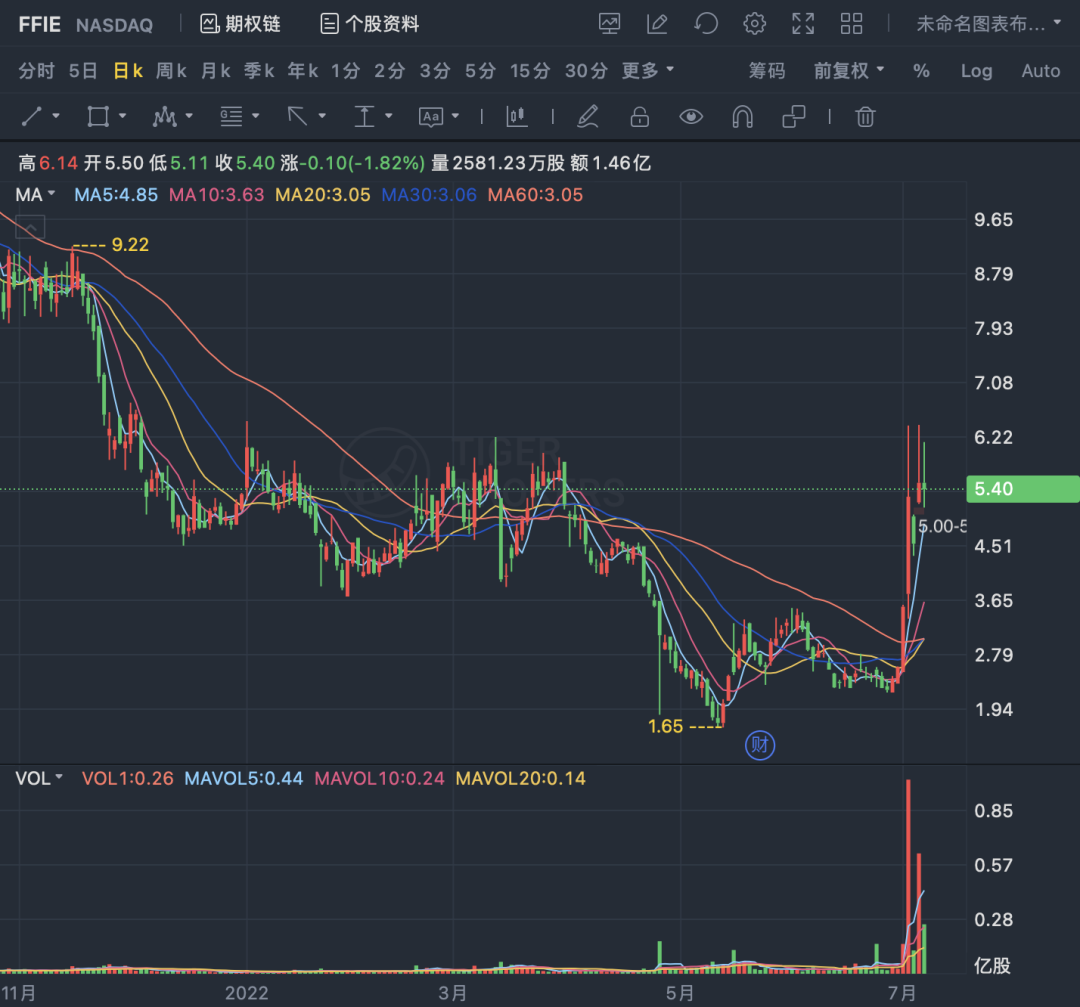Open chart settings gear icon
The image size is (1080, 1007).
click(x=754, y=24)
